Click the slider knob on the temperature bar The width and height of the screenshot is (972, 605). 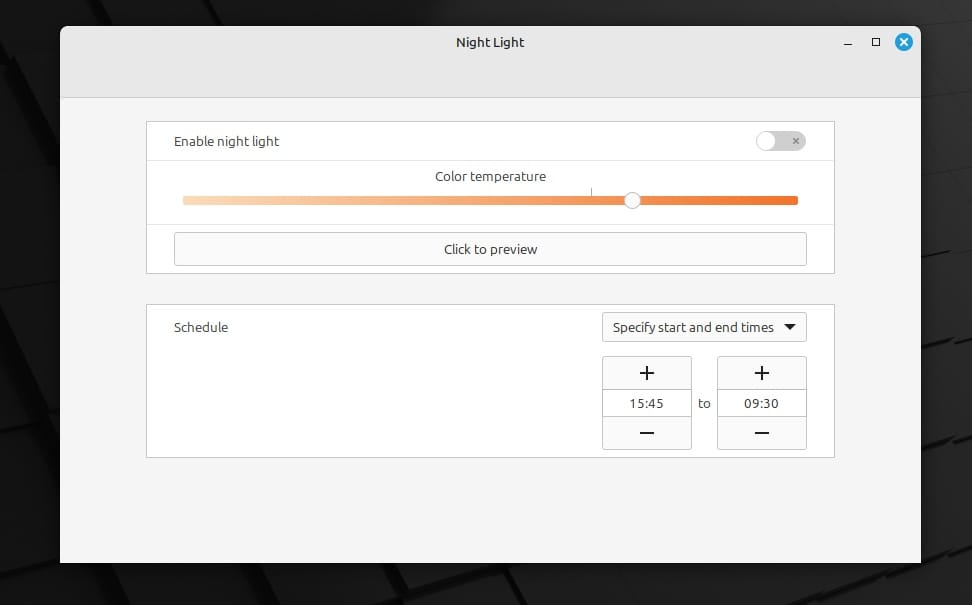pos(631,200)
